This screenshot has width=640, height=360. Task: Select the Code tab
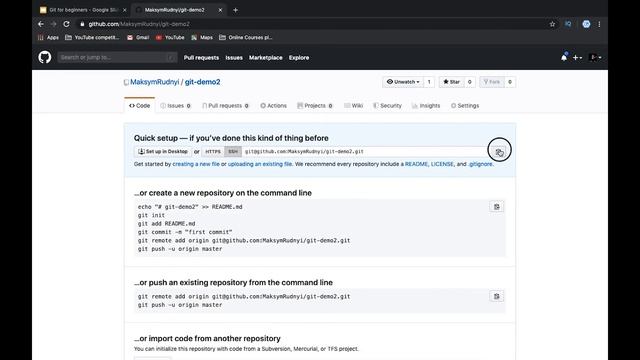point(140,106)
